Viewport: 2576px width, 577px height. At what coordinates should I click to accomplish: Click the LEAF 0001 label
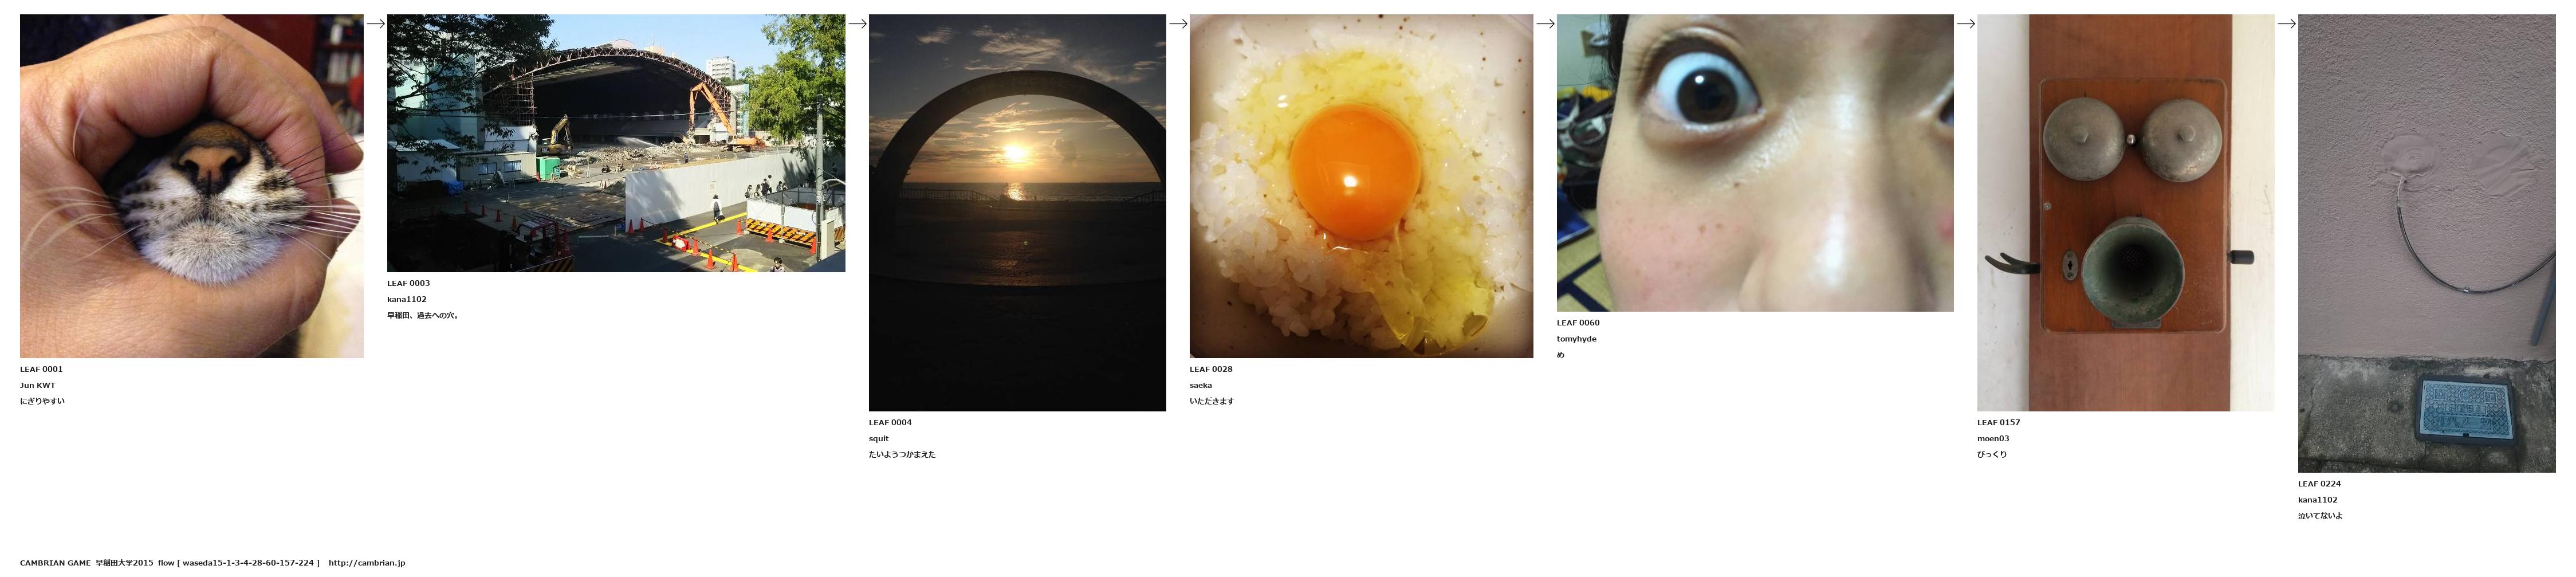pyautogui.click(x=41, y=369)
